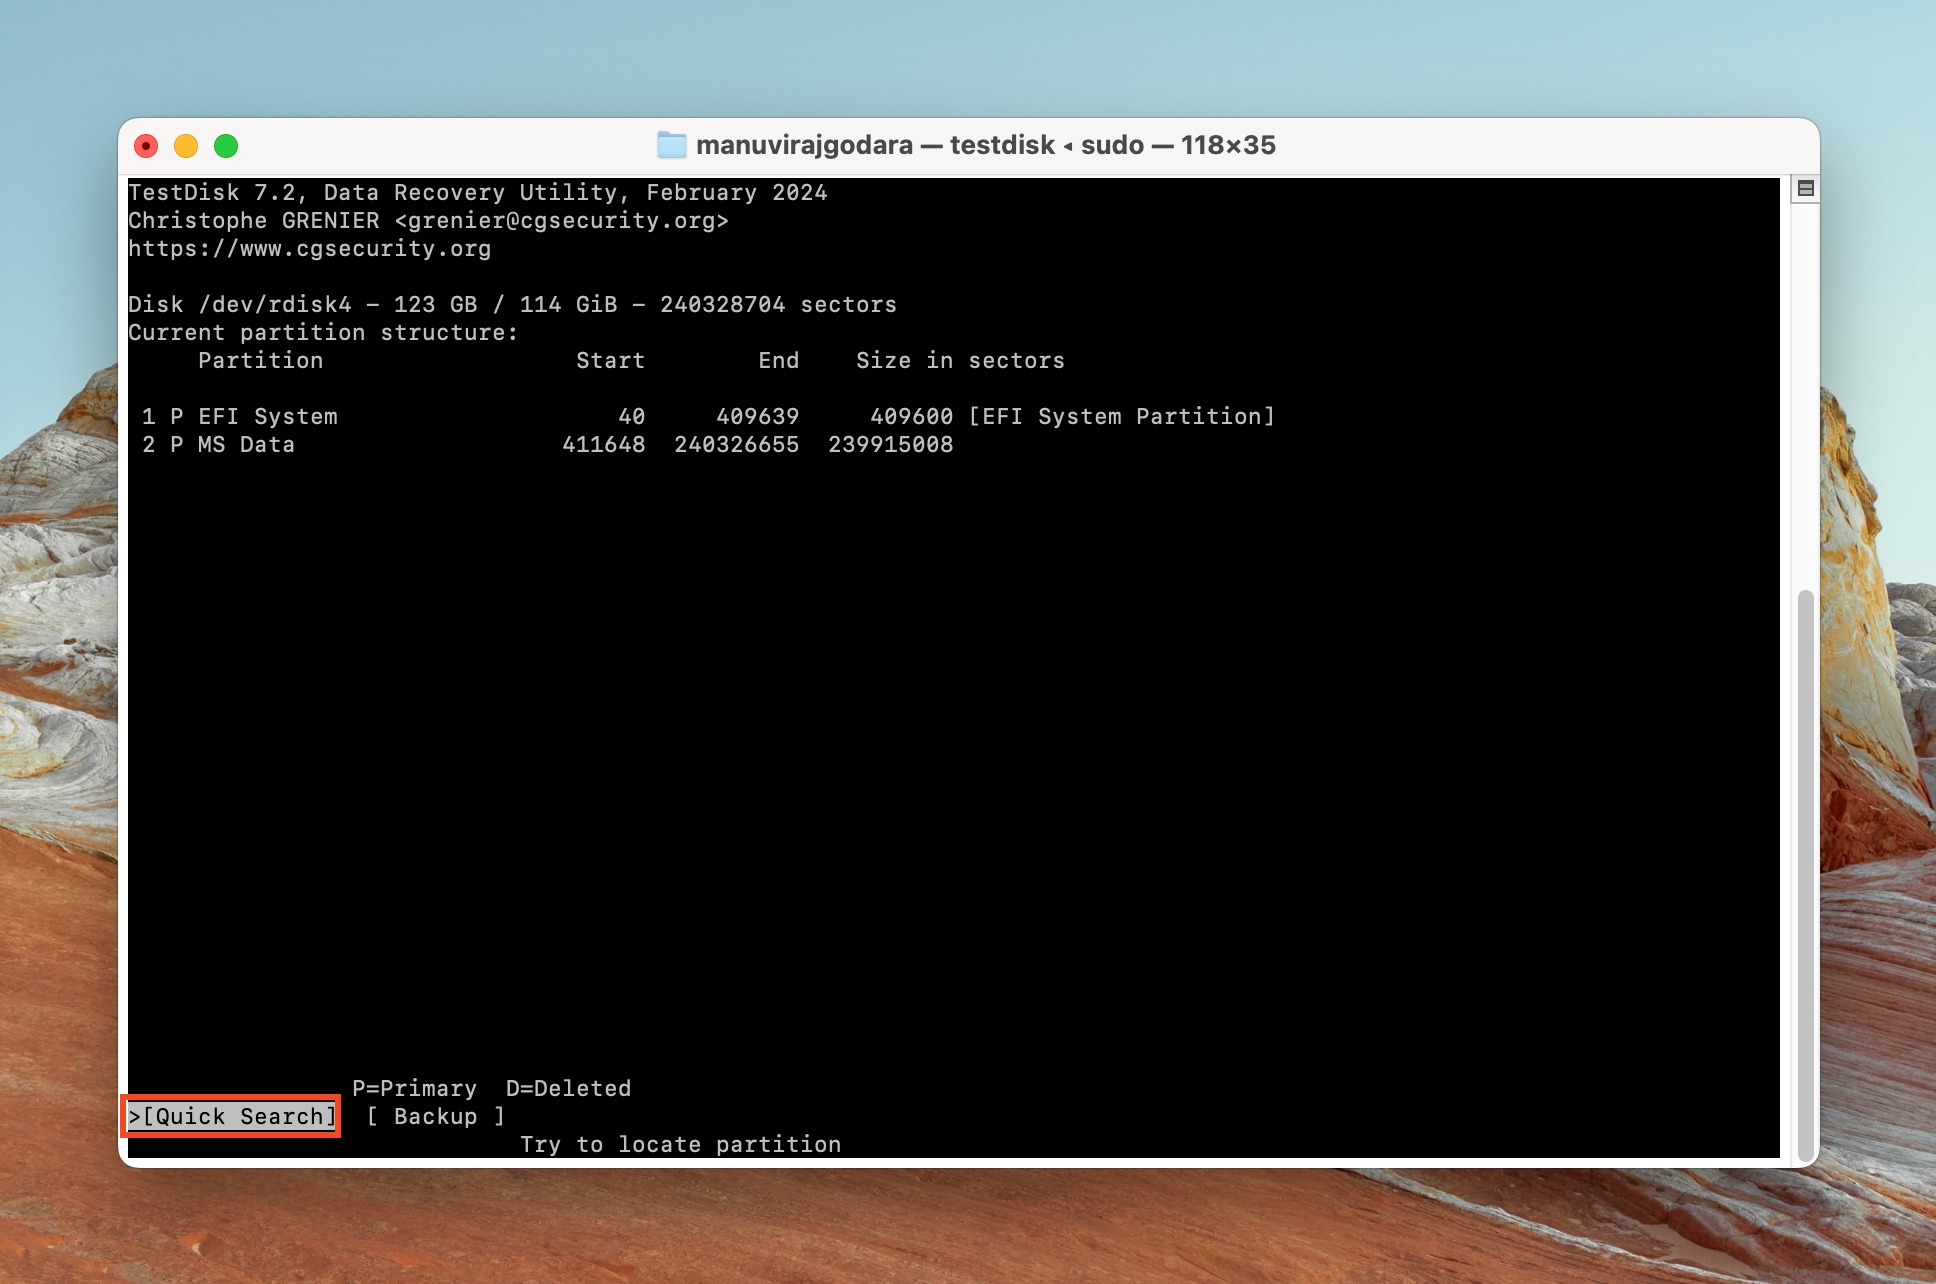The height and width of the screenshot is (1284, 1936).
Task: Close the terminal window with the red button
Action: coord(146,146)
